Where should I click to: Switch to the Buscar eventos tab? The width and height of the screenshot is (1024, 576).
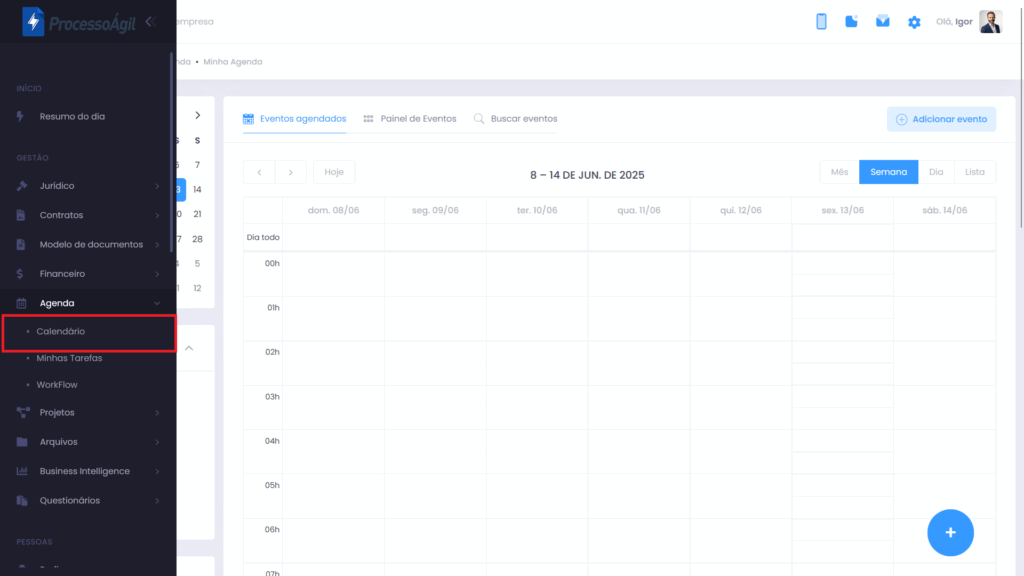[x=515, y=119]
